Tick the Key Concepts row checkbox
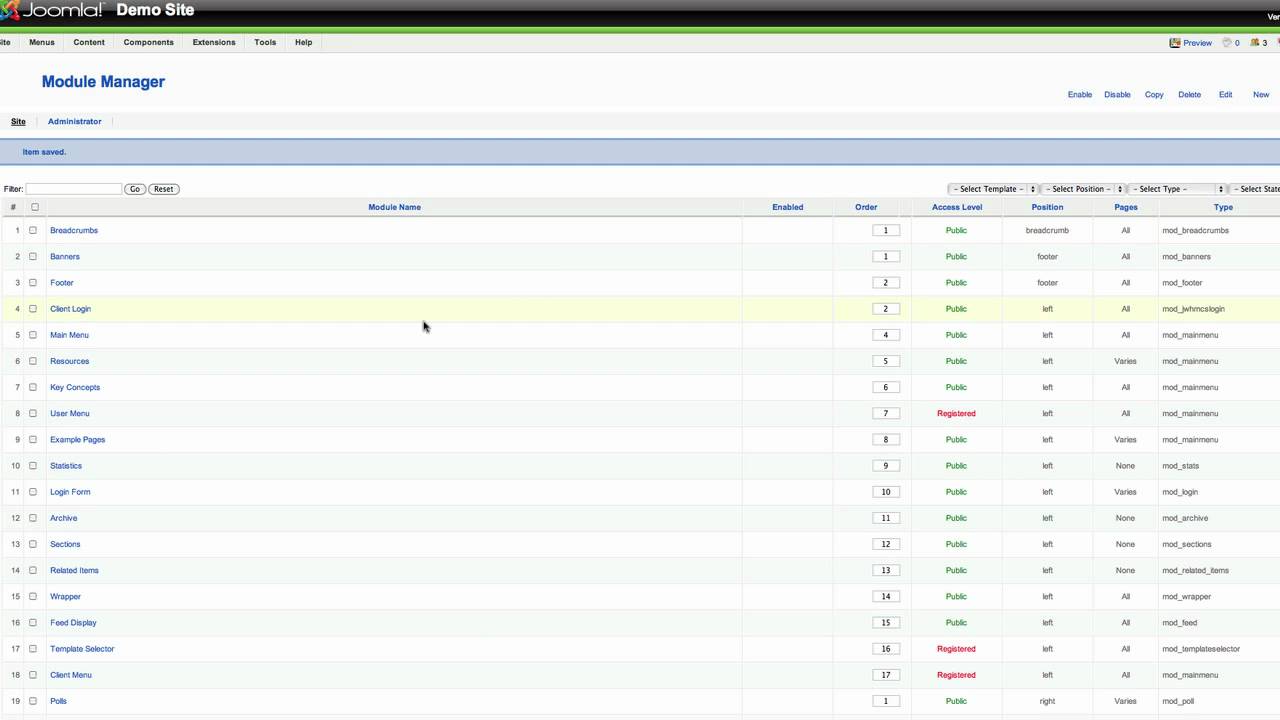The image size is (1280, 720). [x=33, y=387]
